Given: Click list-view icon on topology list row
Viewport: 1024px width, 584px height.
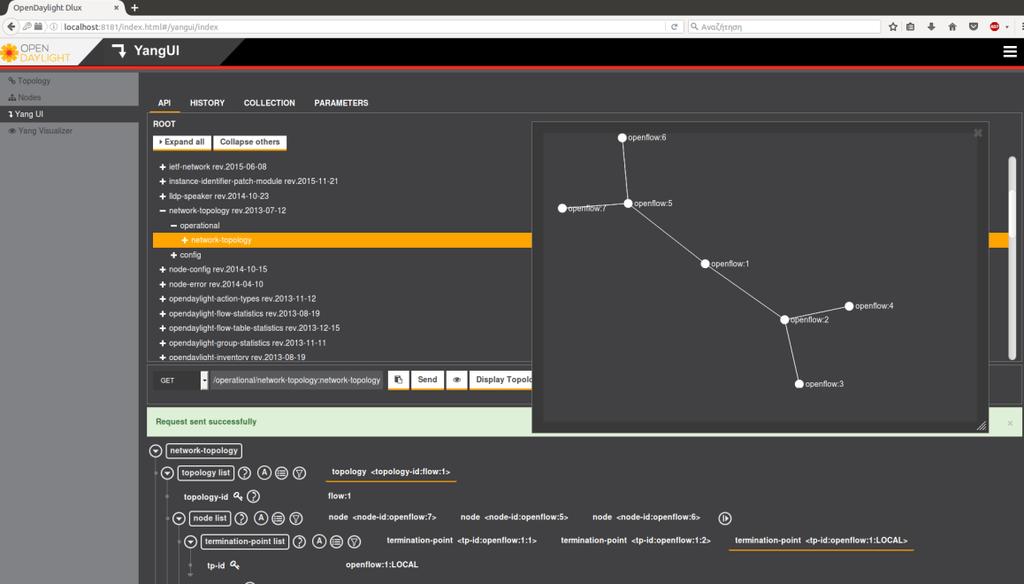Looking at the screenshot, I should tap(281, 473).
